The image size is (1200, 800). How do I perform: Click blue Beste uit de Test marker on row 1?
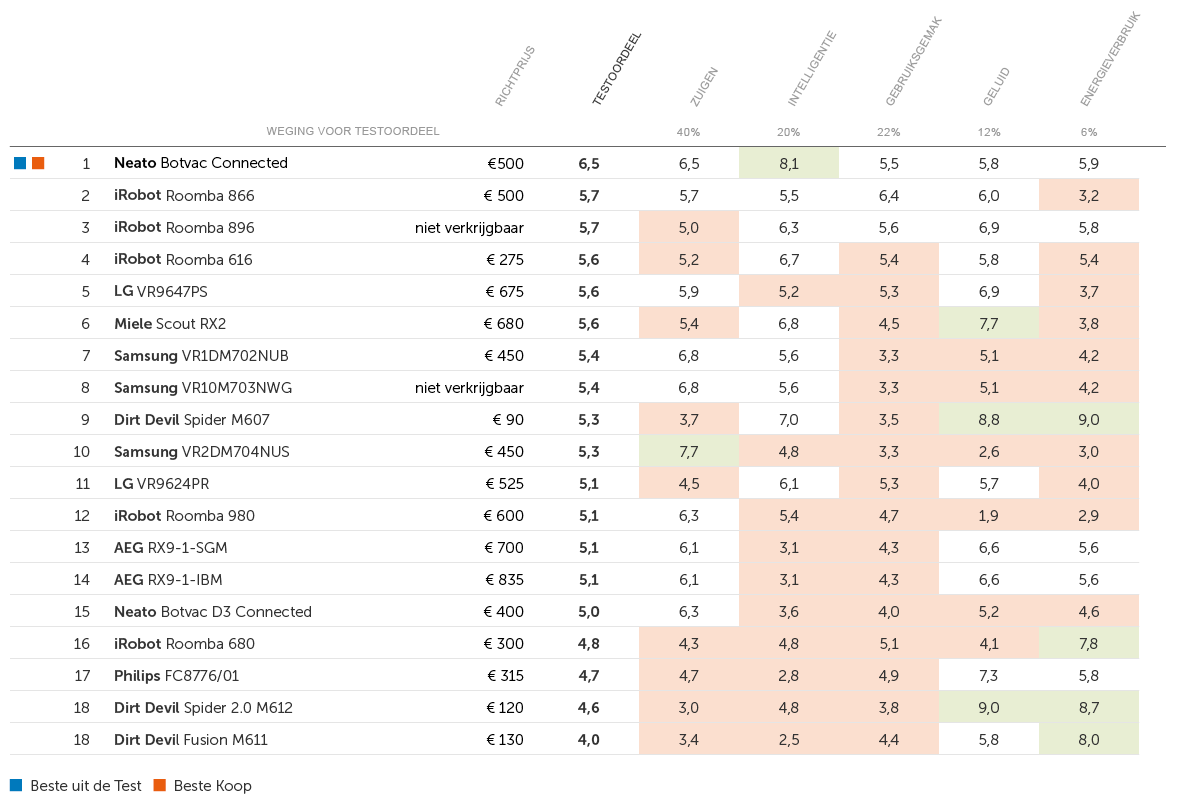tap(20, 163)
